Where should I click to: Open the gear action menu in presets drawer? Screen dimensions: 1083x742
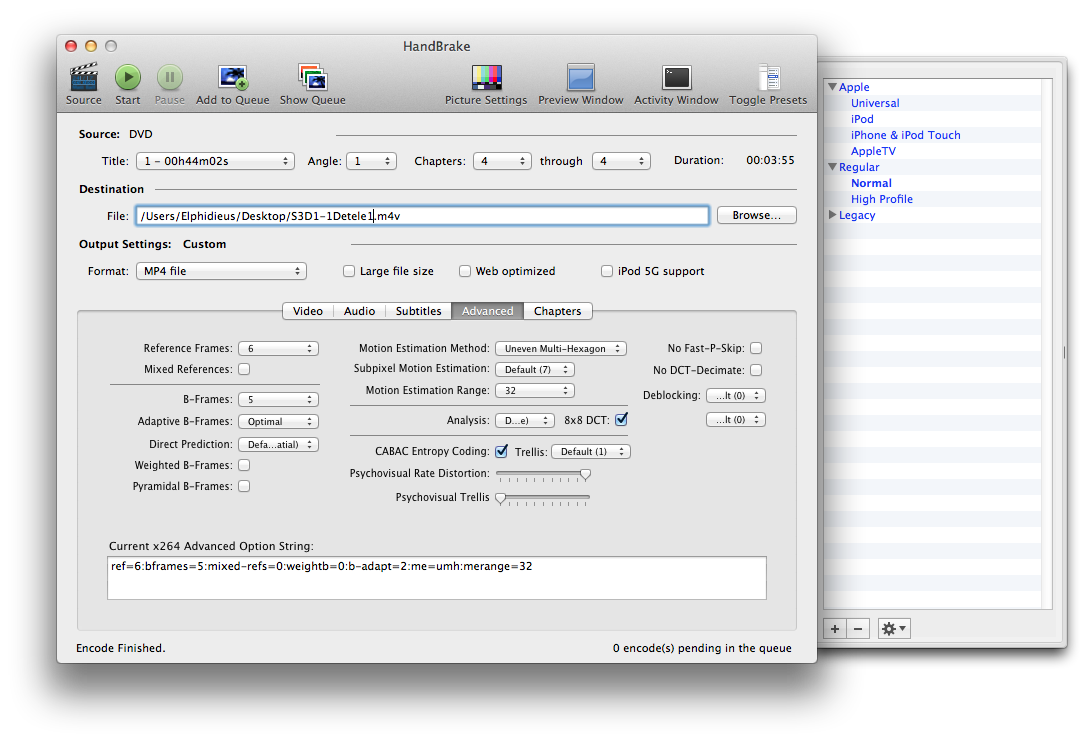pyautogui.click(x=894, y=629)
